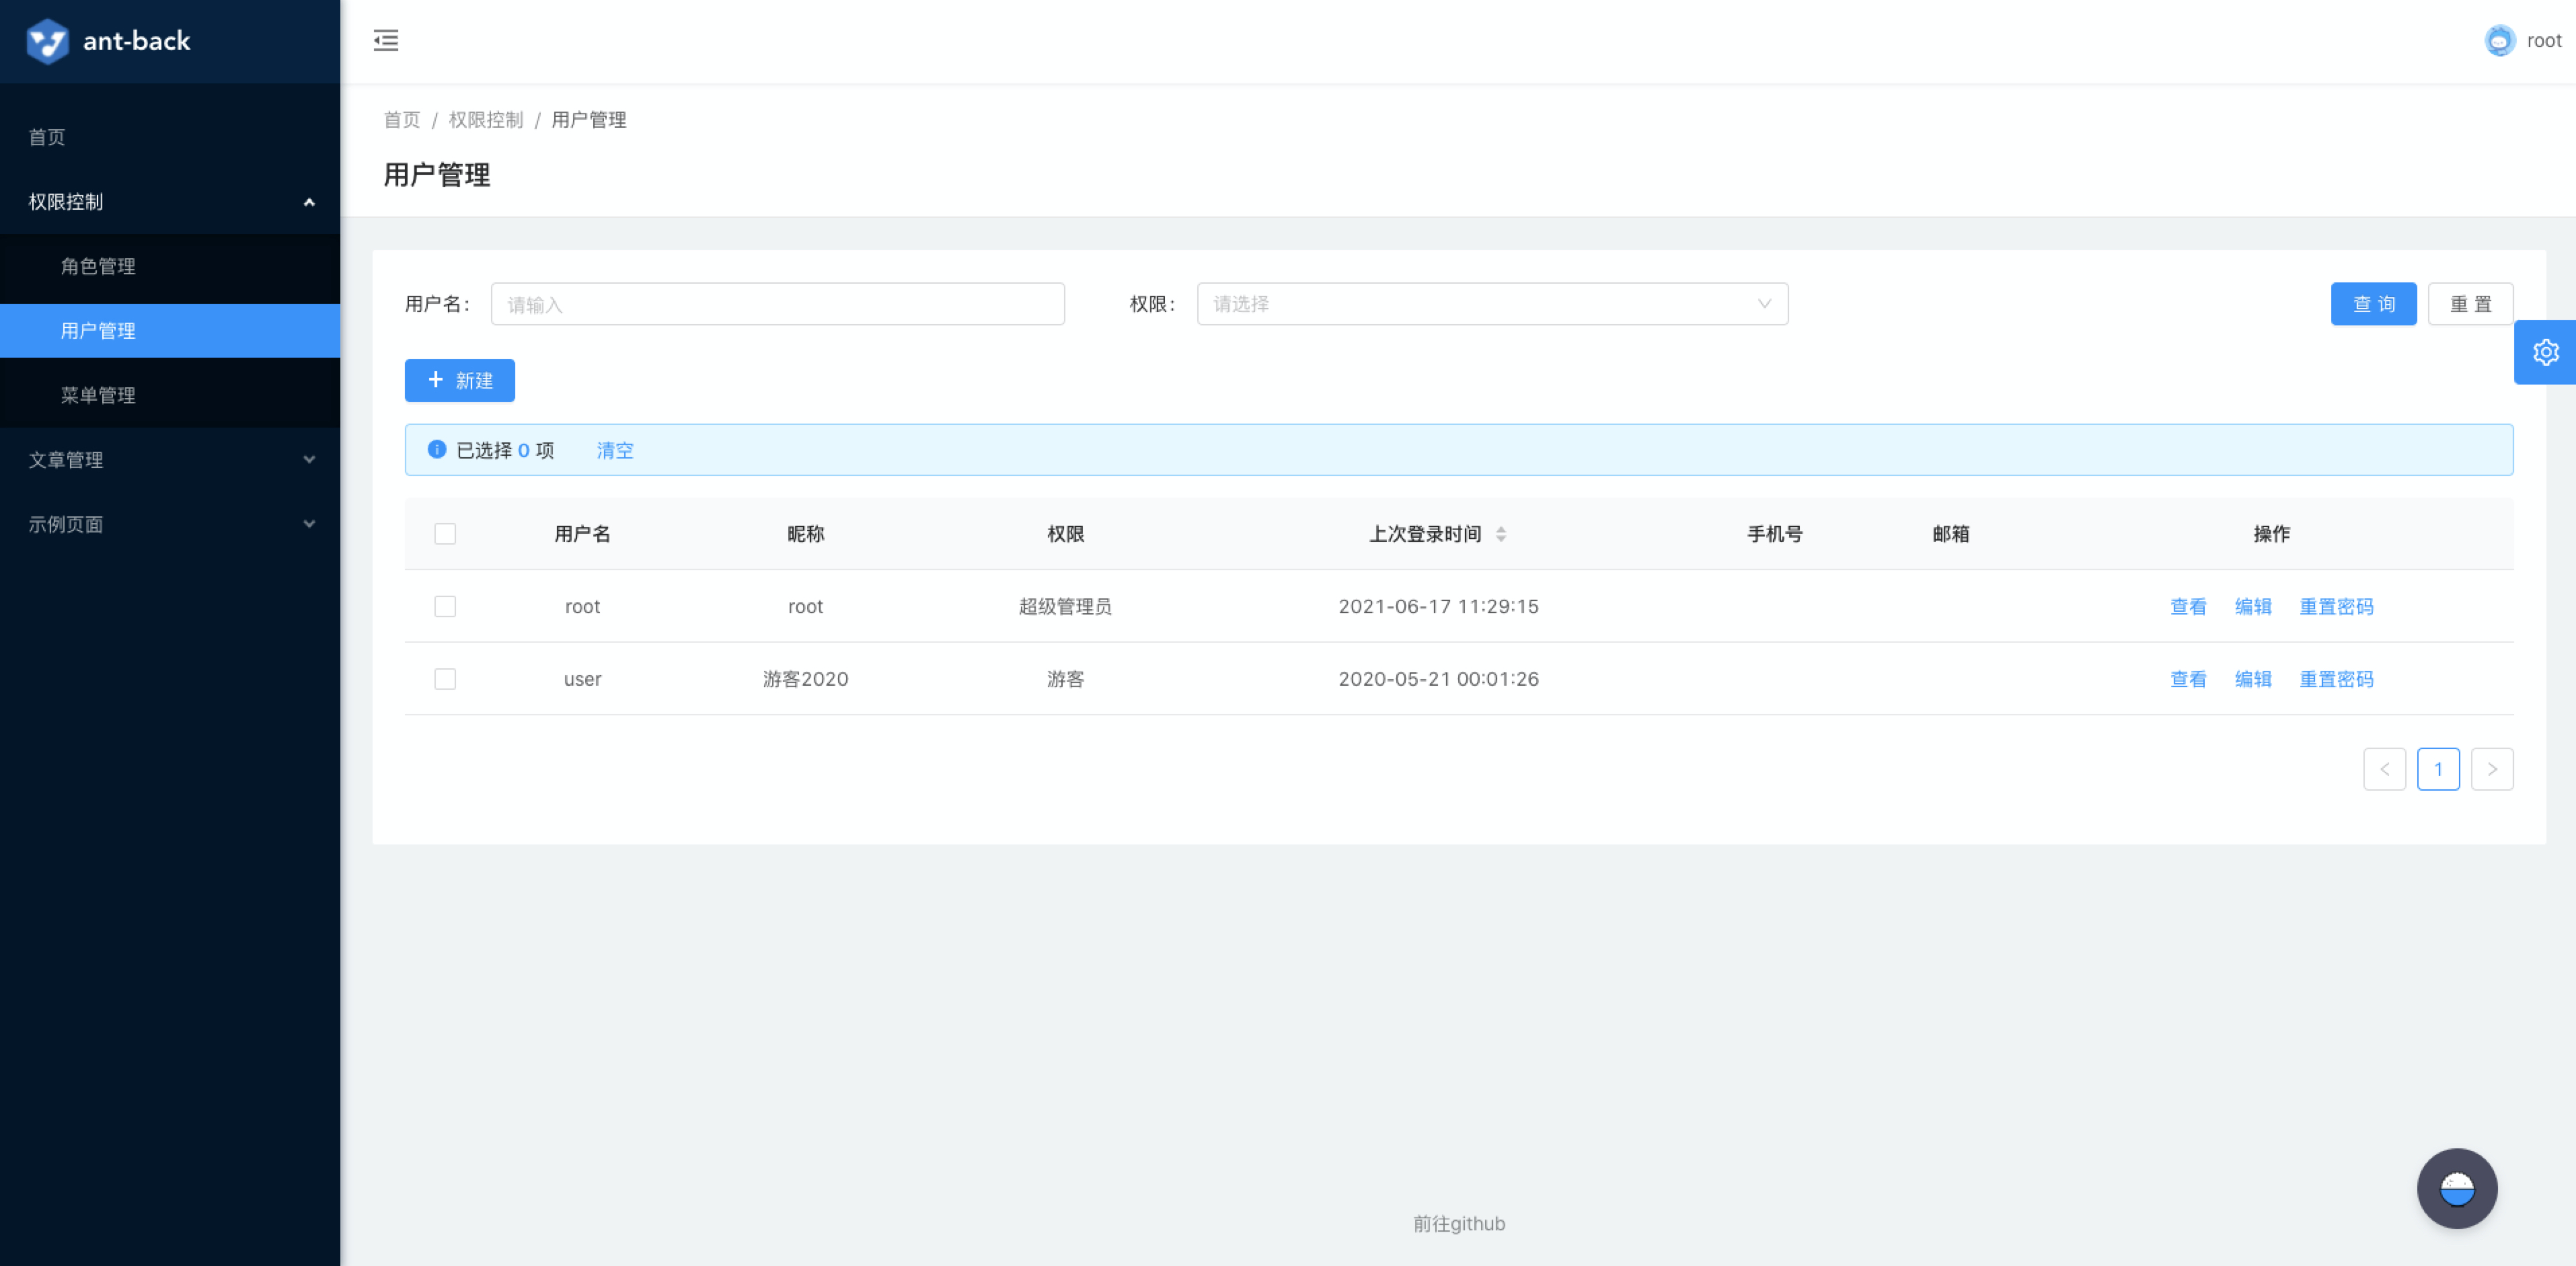Go to previous page arrow
Viewport: 2576px width, 1266px height.
2384,769
